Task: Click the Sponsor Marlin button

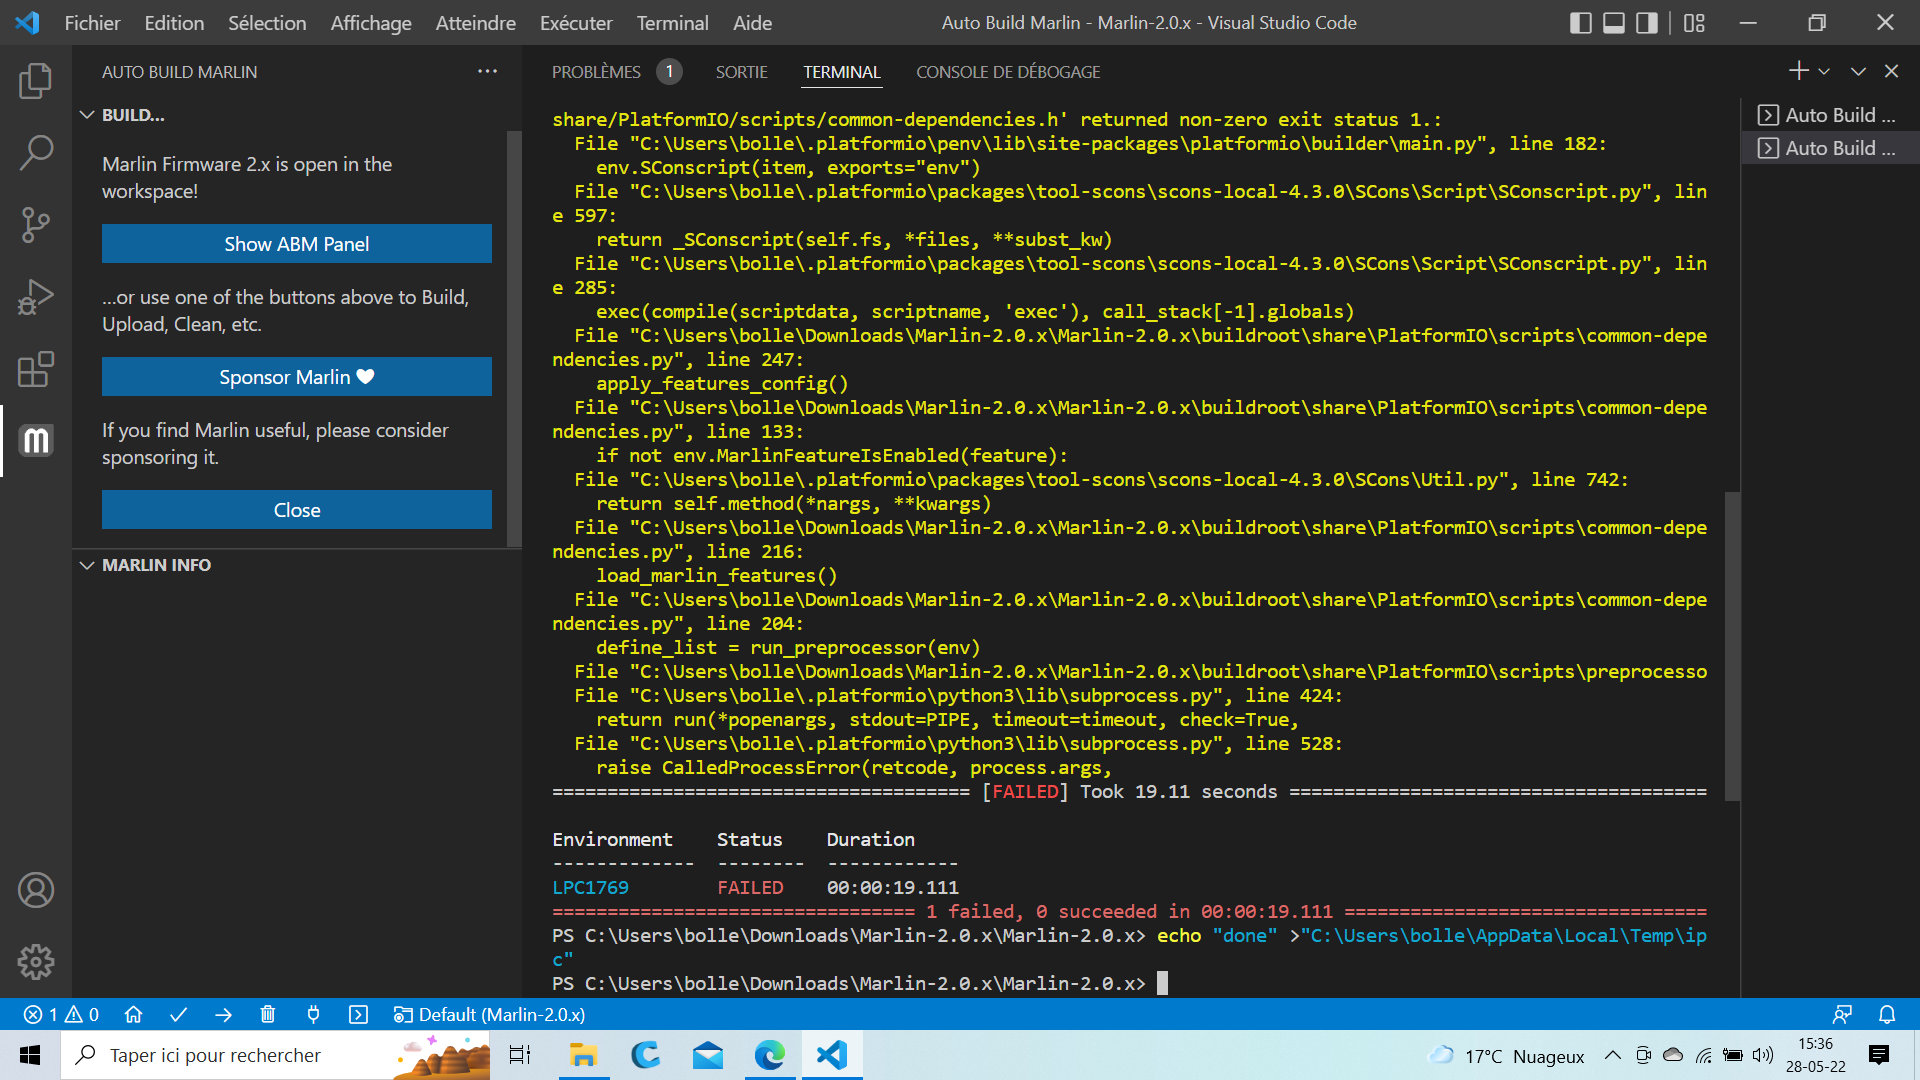Action: point(297,377)
